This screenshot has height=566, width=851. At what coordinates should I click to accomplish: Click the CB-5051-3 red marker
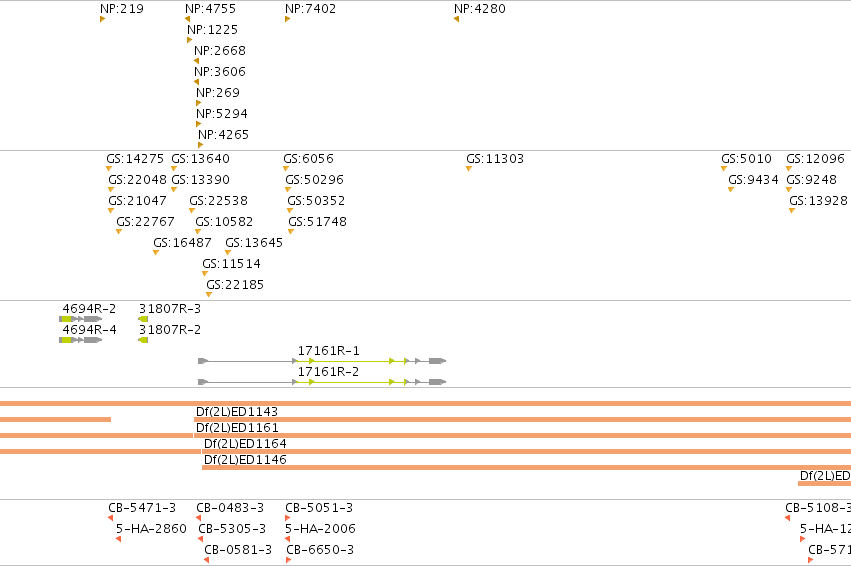288,518
